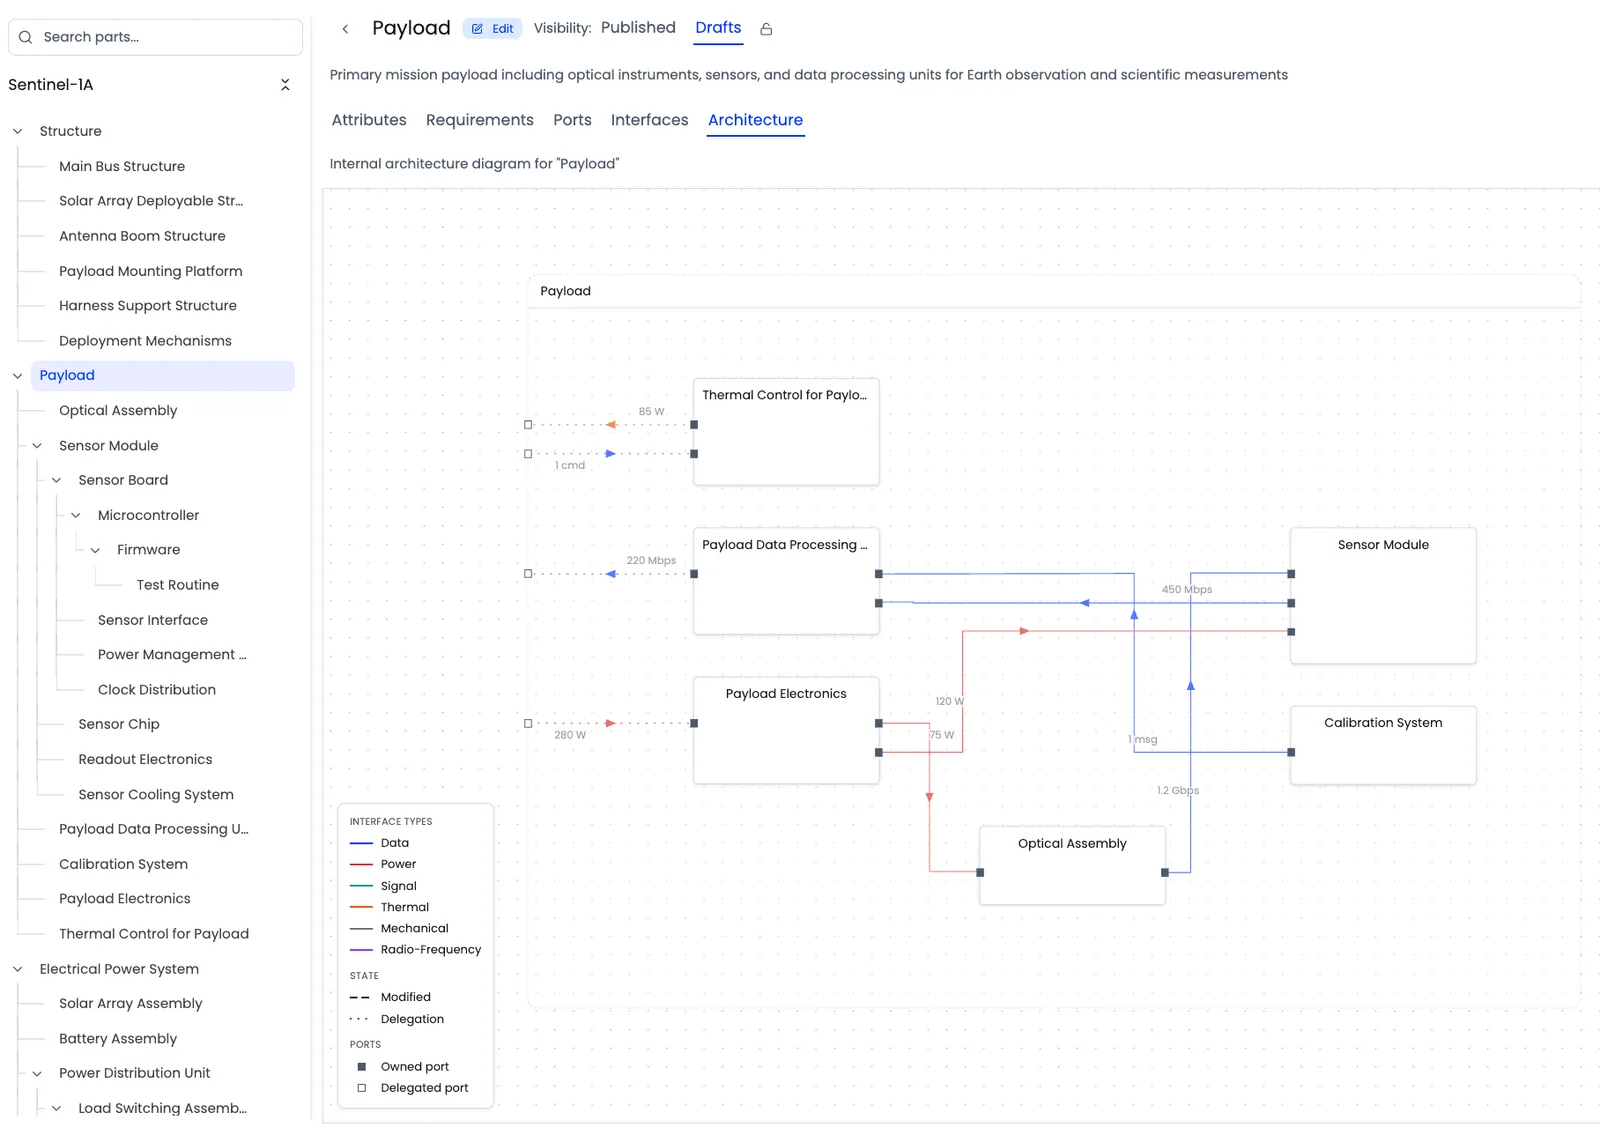Select the Calibration System diagram block

pyautogui.click(x=1383, y=745)
